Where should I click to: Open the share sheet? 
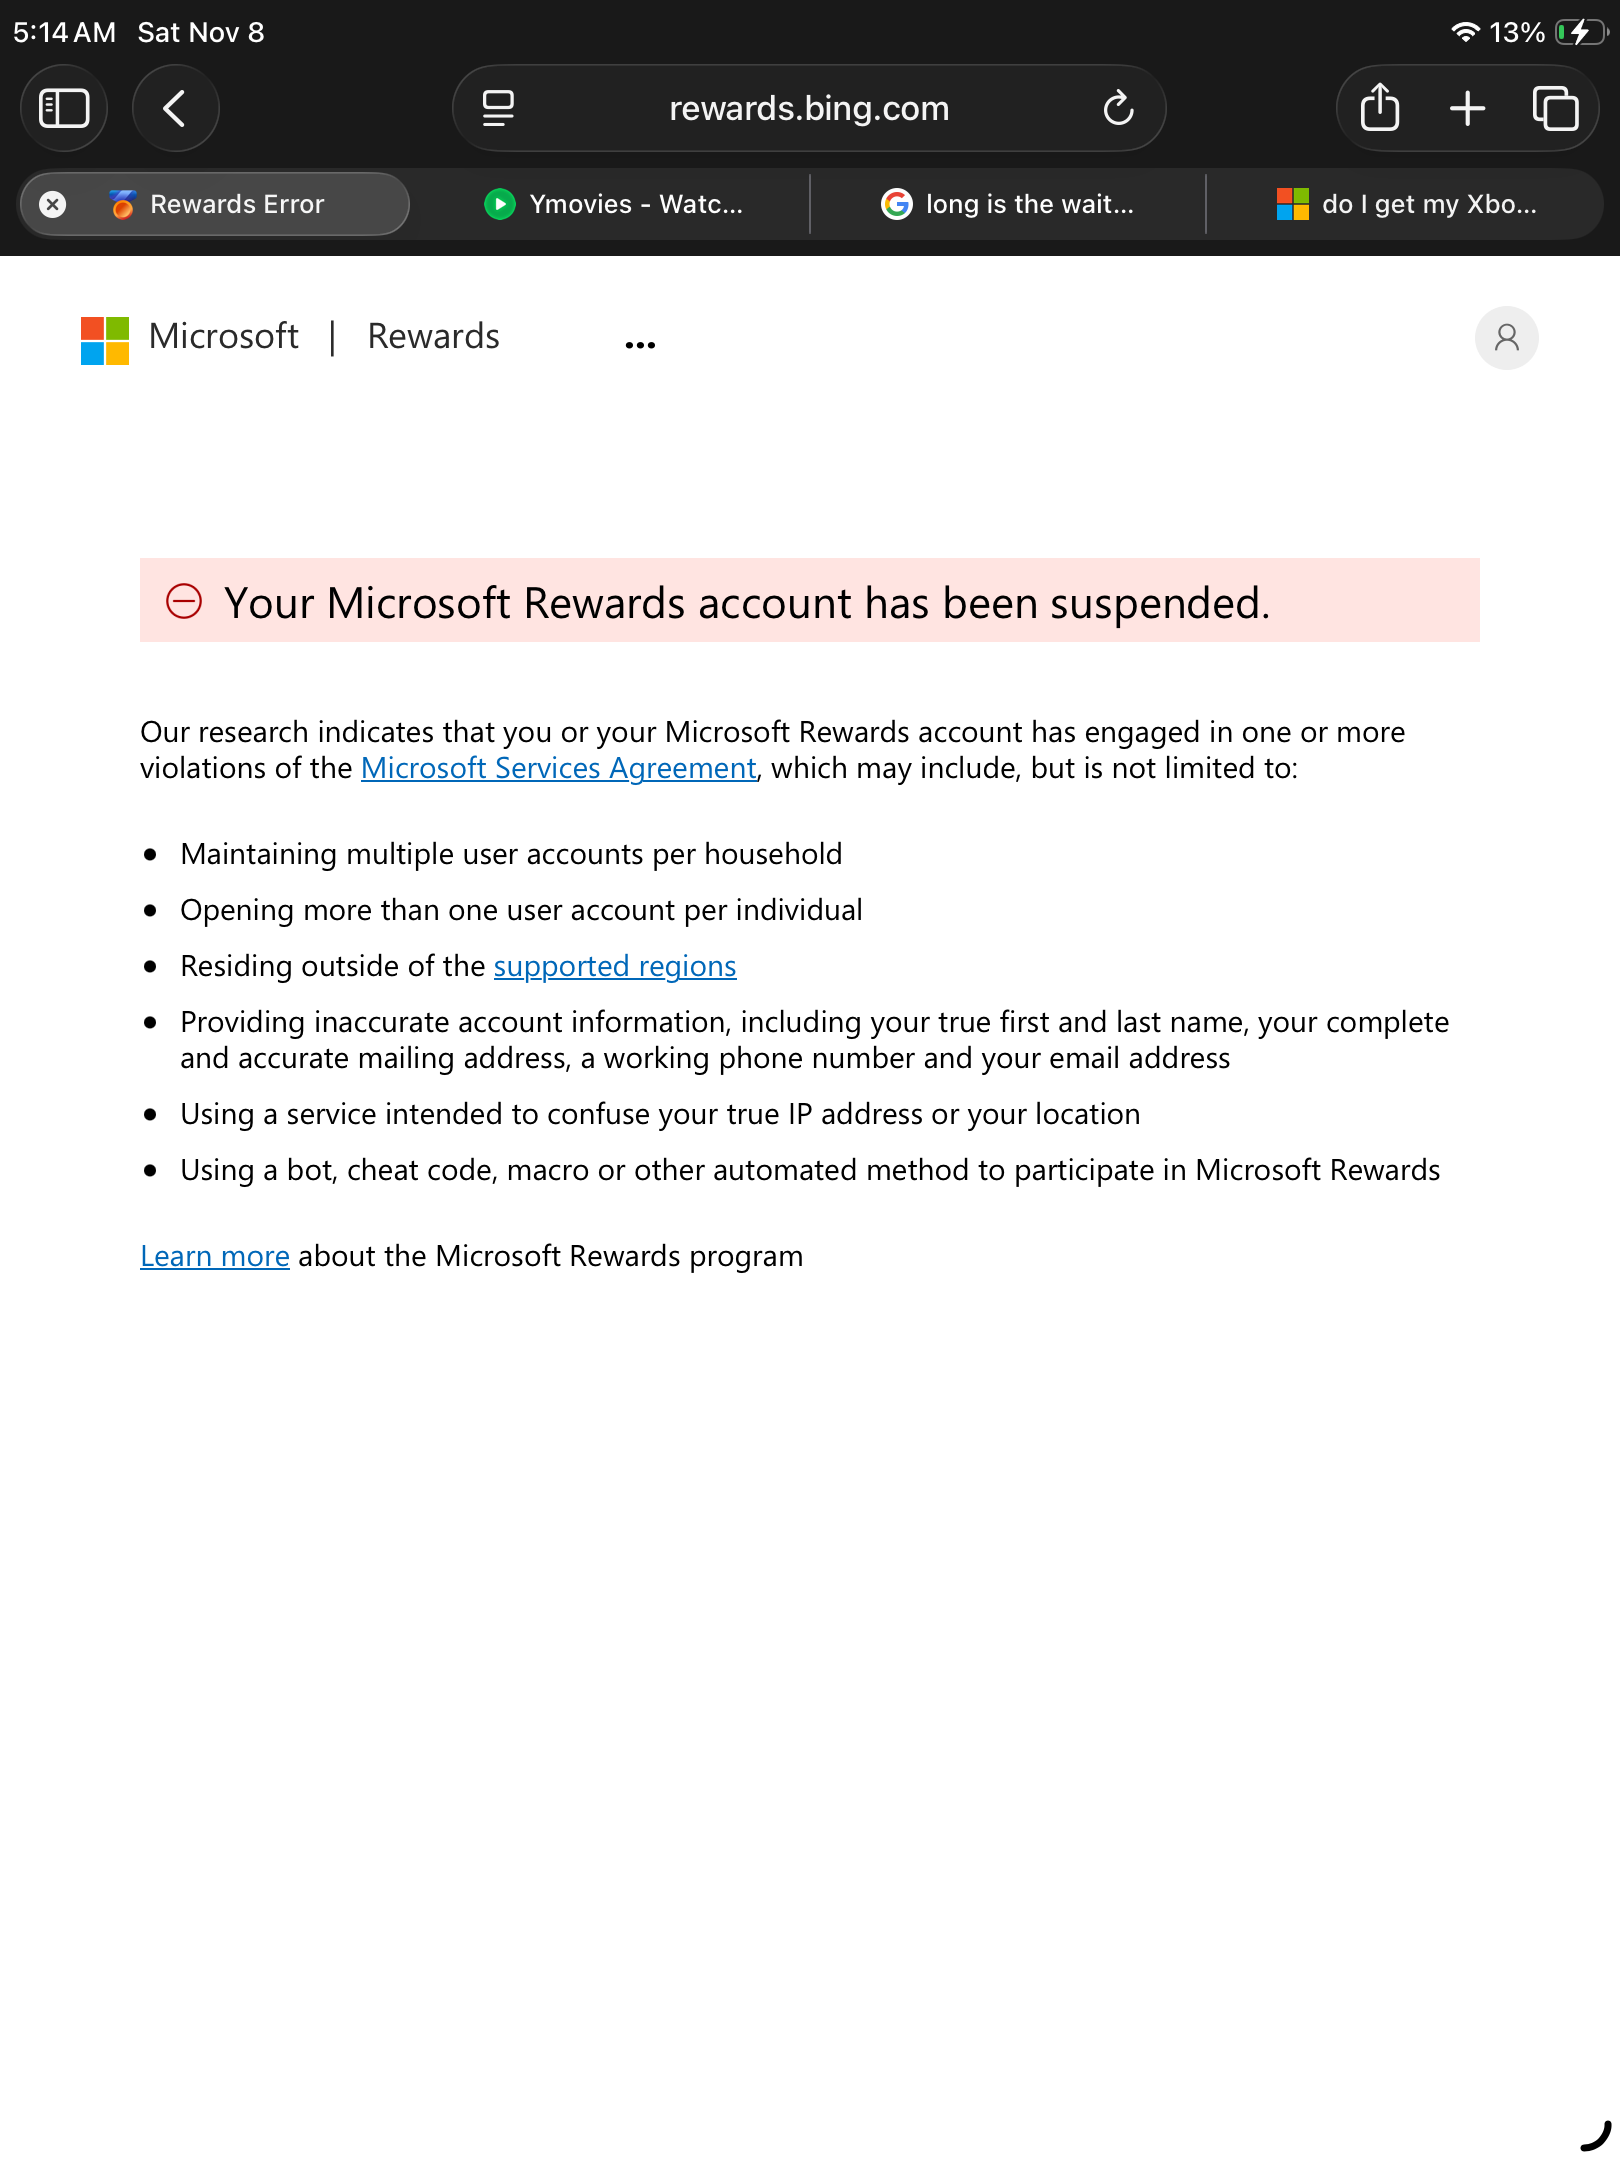coord(1381,108)
